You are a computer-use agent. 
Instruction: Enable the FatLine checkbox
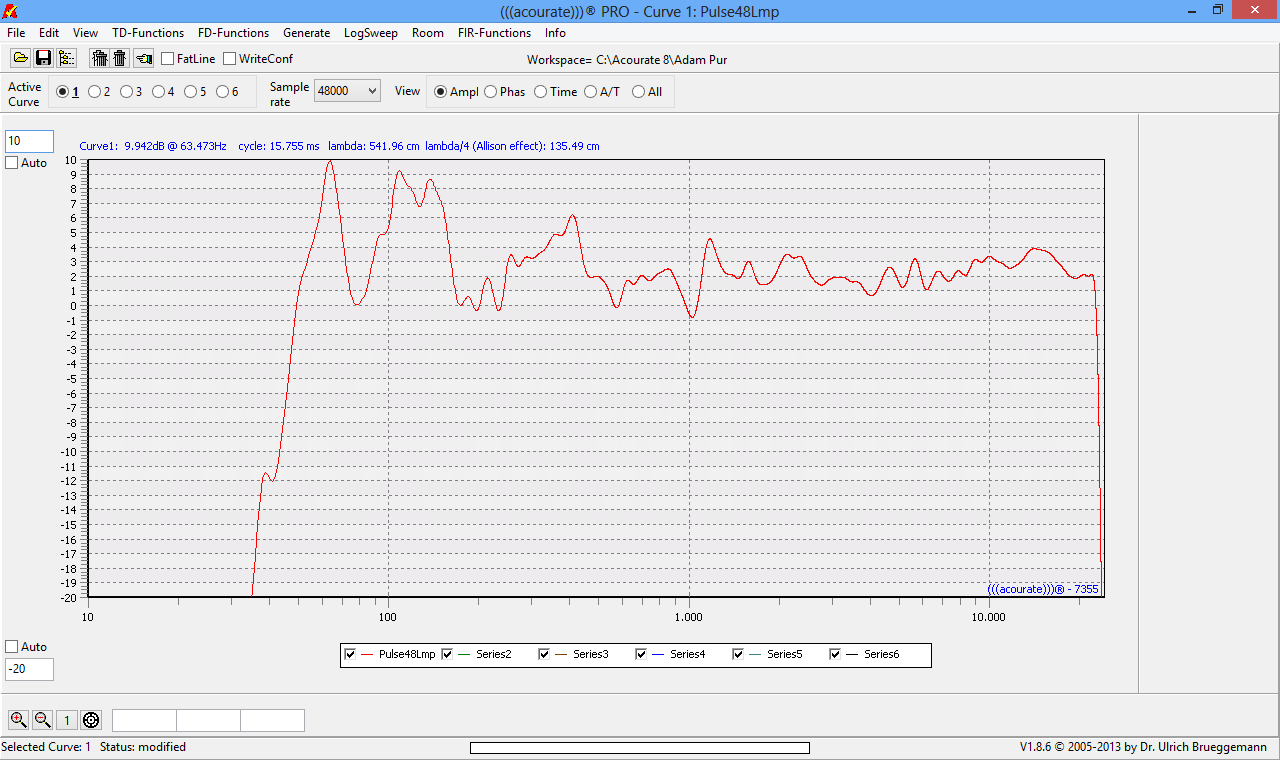(x=168, y=59)
